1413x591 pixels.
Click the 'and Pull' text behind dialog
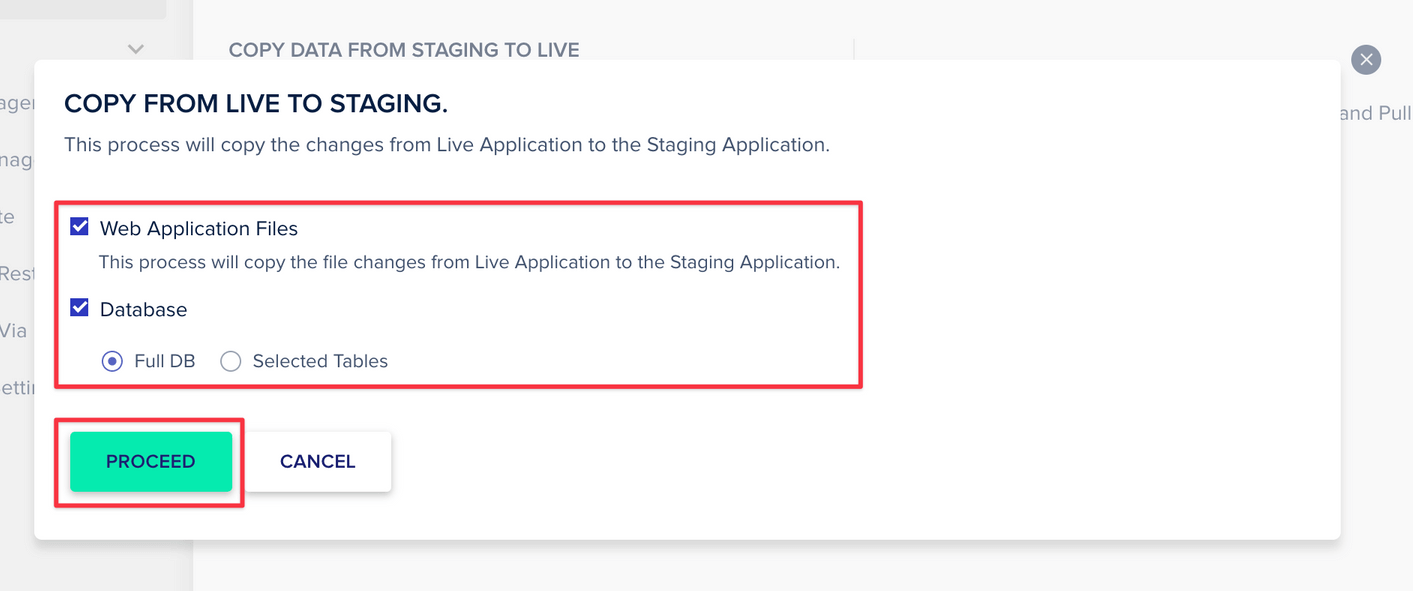click(1376, 113)
